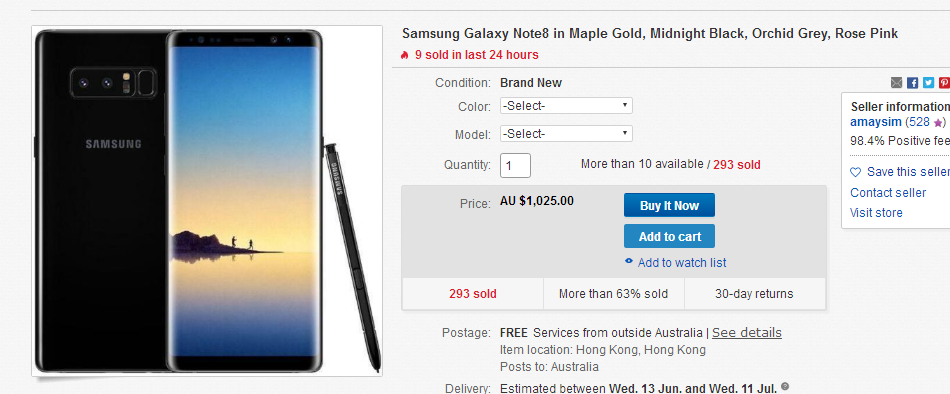Click the 293 sold quantity link
Screen dimensions: 950x394
tap(737, 164)
